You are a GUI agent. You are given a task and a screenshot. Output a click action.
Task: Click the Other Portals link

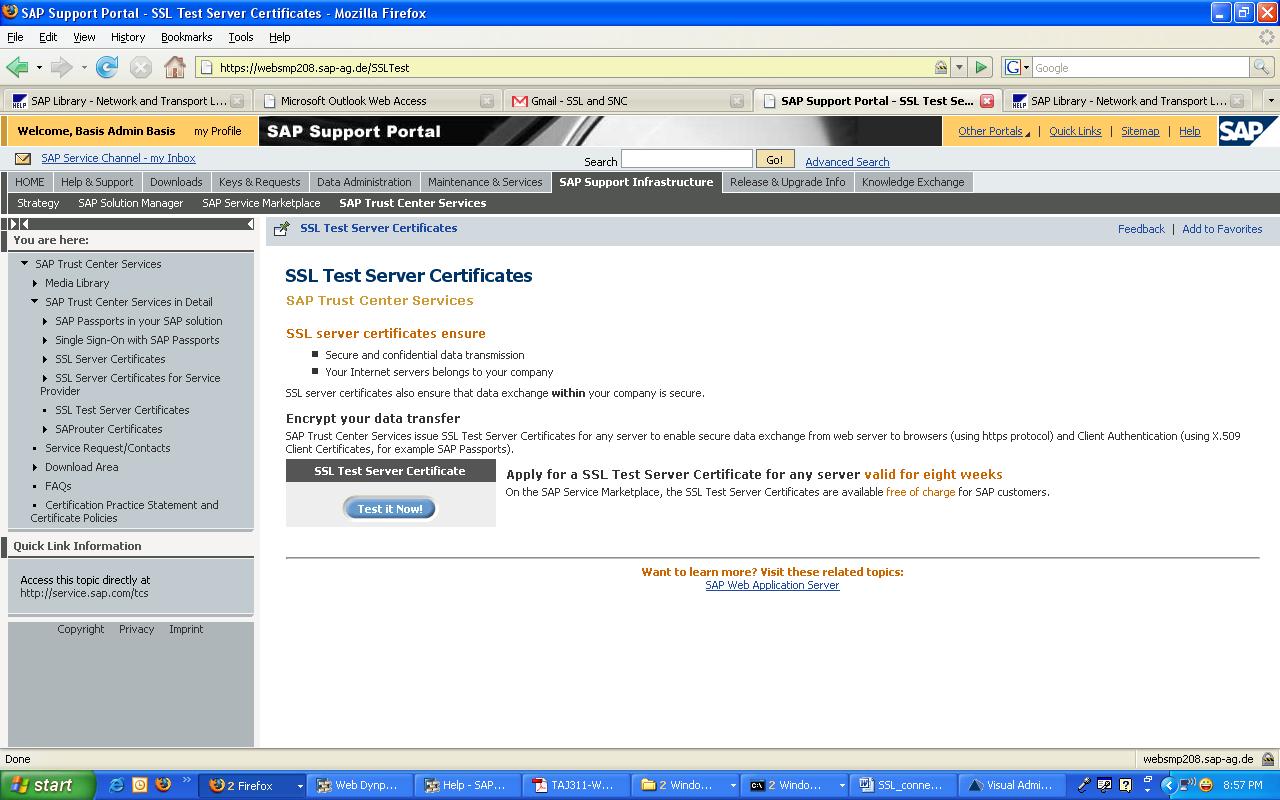993,131
